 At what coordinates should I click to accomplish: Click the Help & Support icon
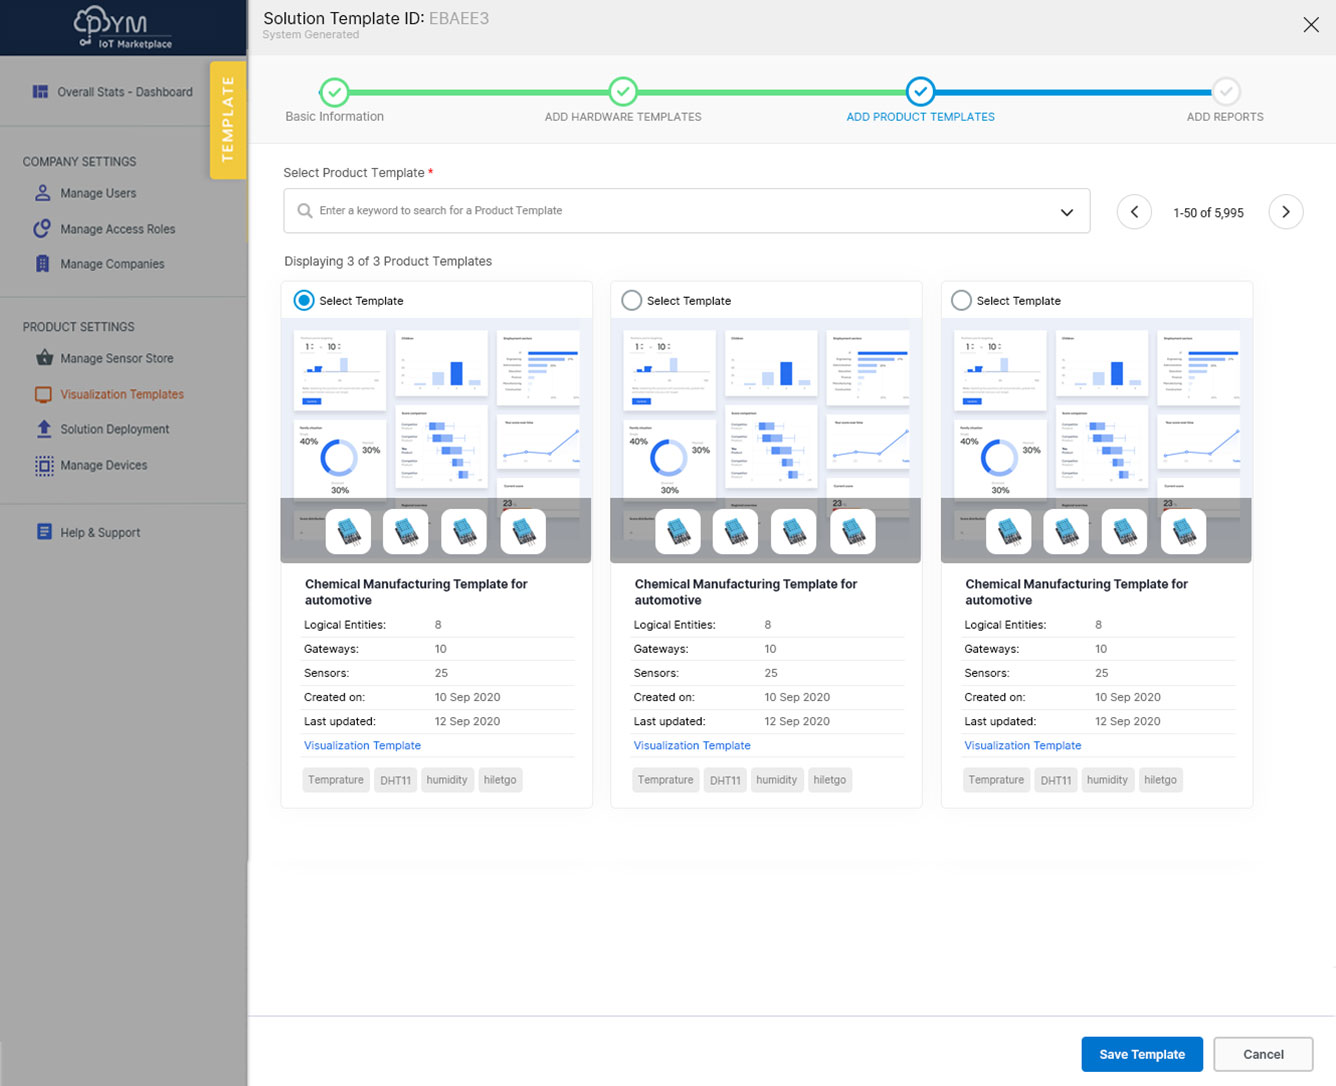tap(44, 532)
